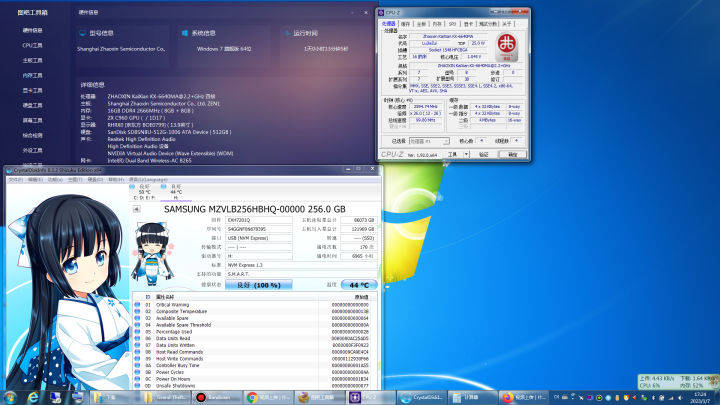Viewport: 720px width, 405px height.
Task: Open the 硬盘 menu in CrystalDiskInfo
Action: (x=95, y=180)
